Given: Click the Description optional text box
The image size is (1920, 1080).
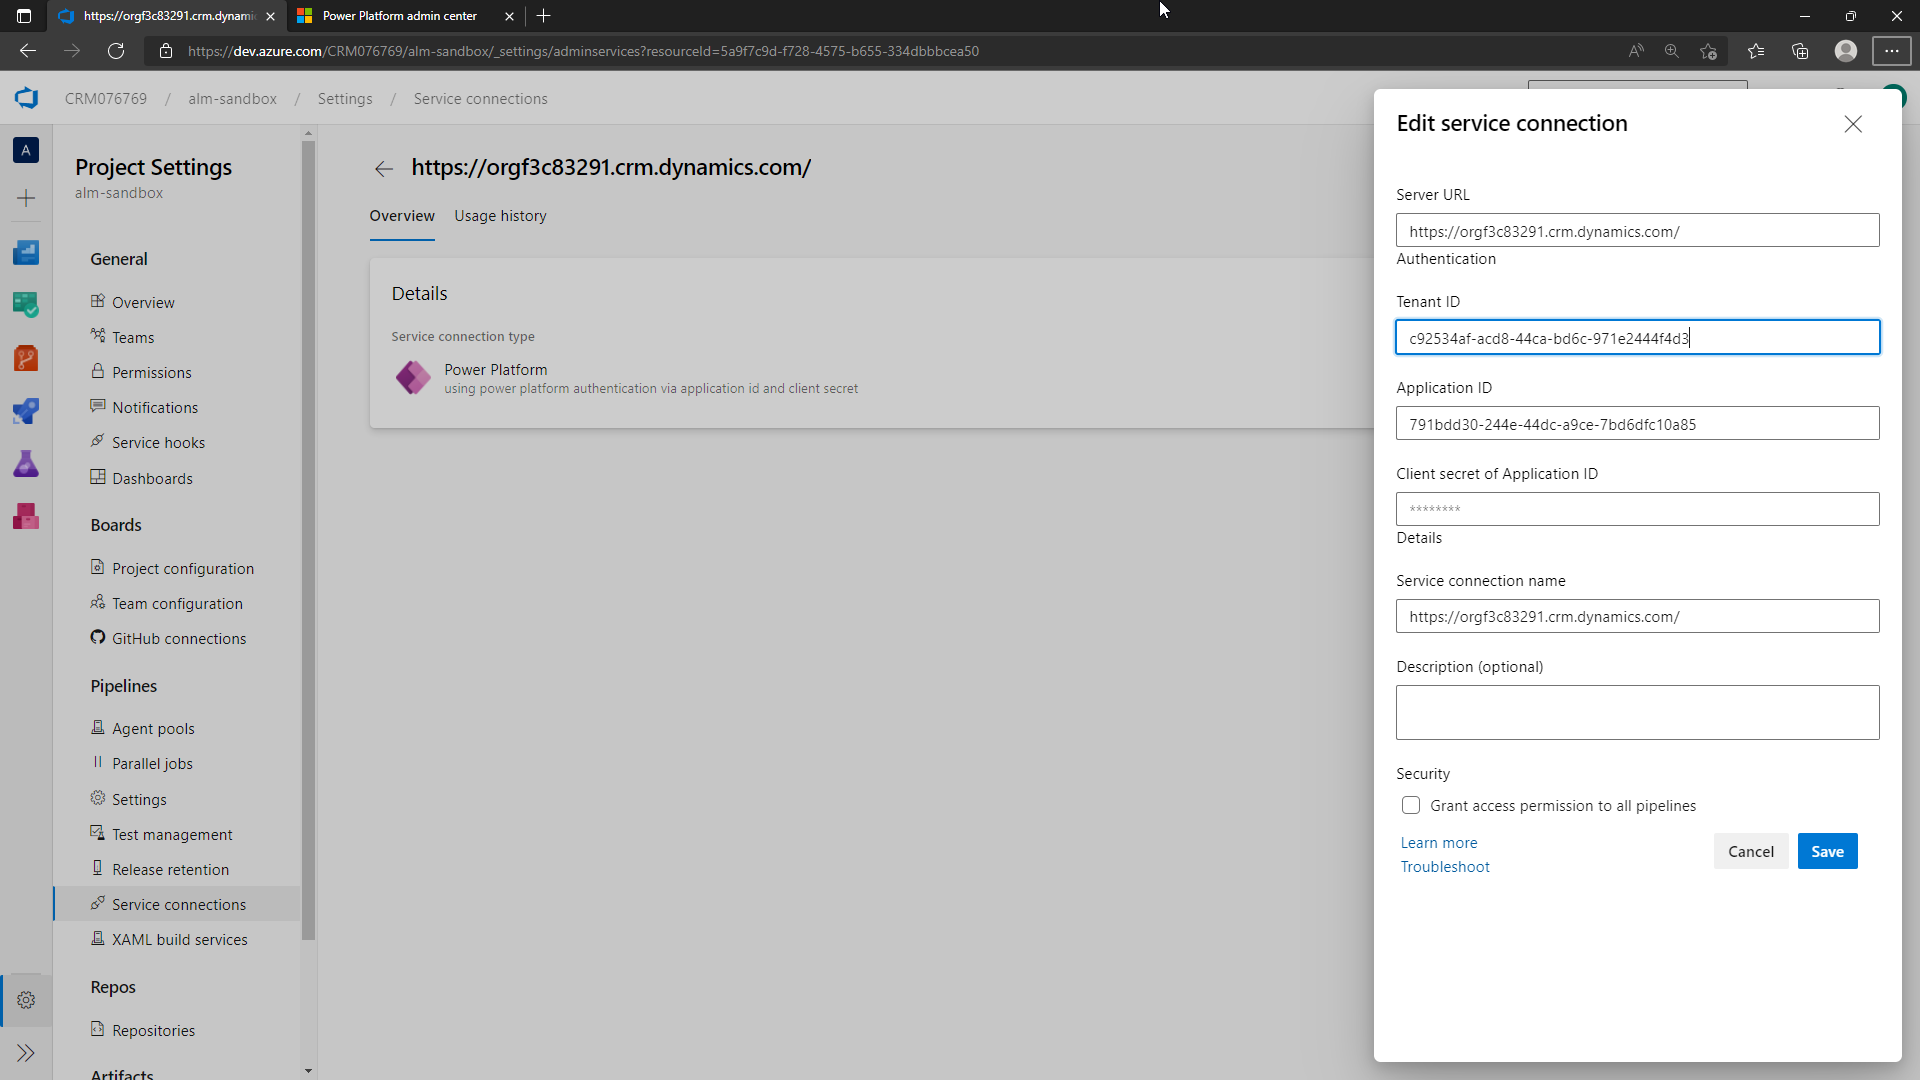Looking at the screenshot, I should coord(1637,712).
